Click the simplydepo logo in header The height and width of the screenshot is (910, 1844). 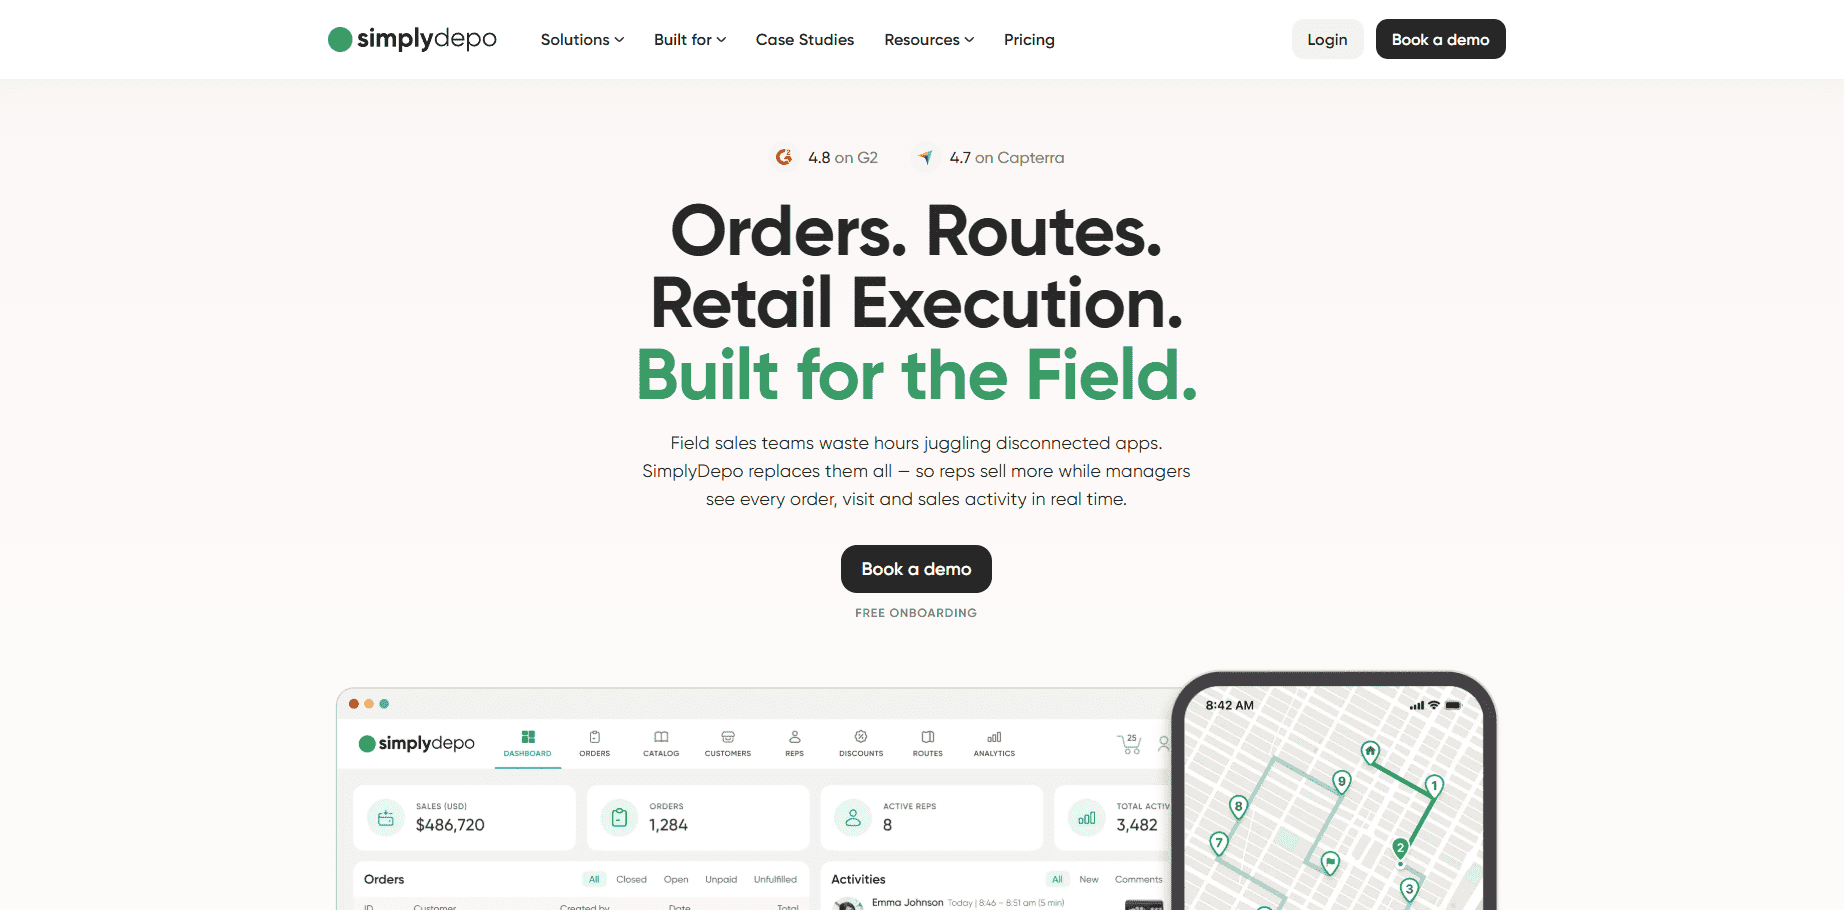click(x=412, y=39)
